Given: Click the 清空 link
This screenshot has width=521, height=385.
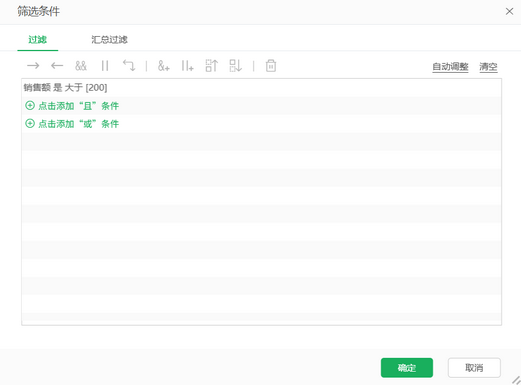Looking at the screenshot, I should tap(488, 67).
